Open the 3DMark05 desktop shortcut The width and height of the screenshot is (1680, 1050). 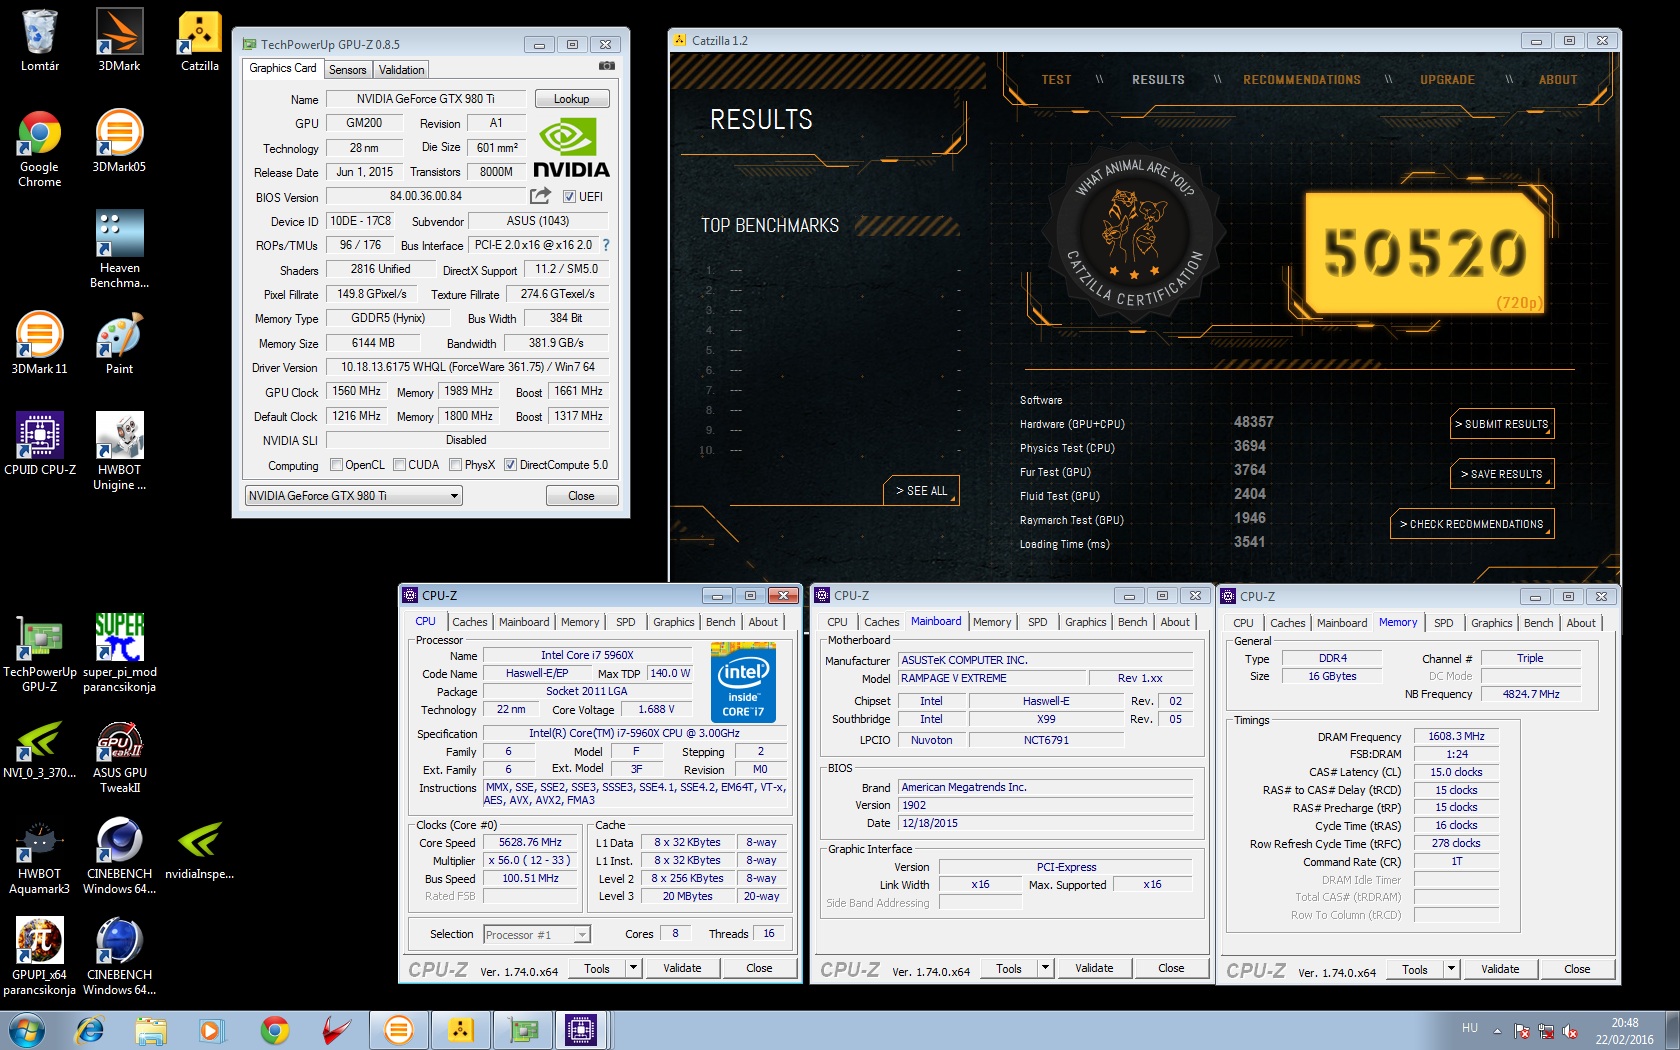(119, 141)
